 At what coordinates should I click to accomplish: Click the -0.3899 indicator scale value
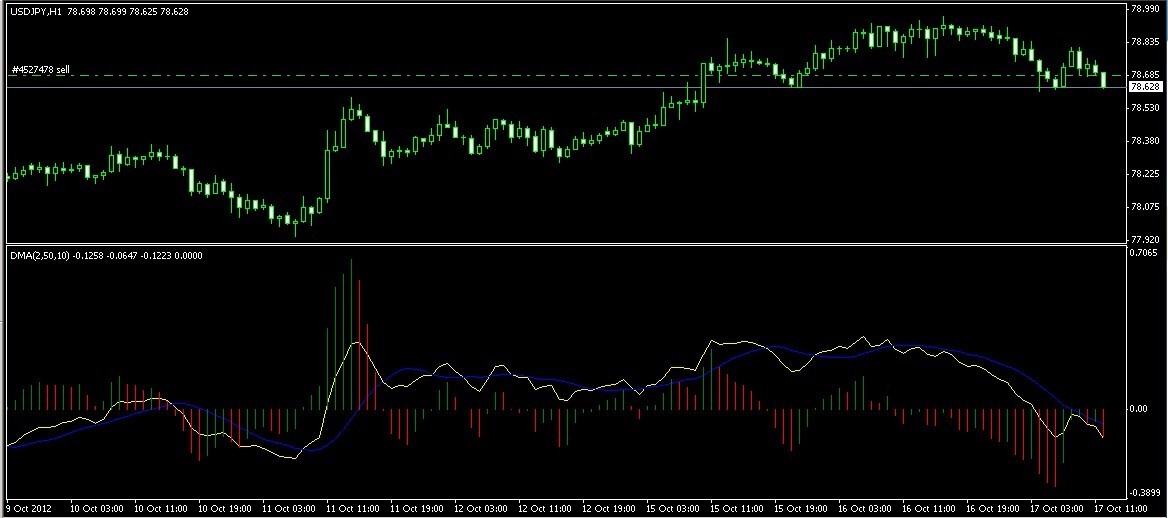click(1144, 493)
